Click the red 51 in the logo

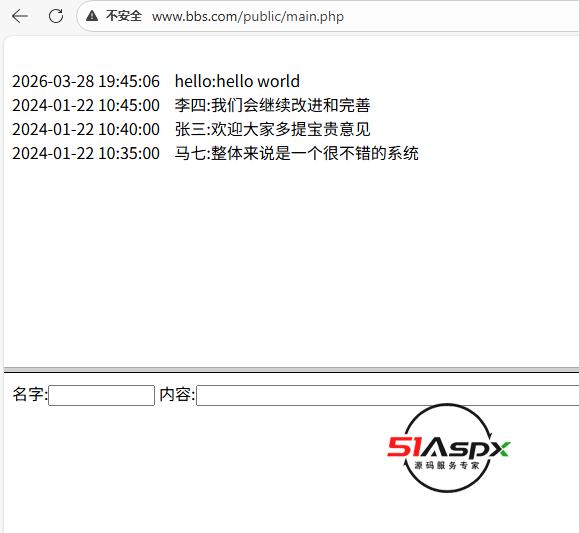tap(404, 447)
